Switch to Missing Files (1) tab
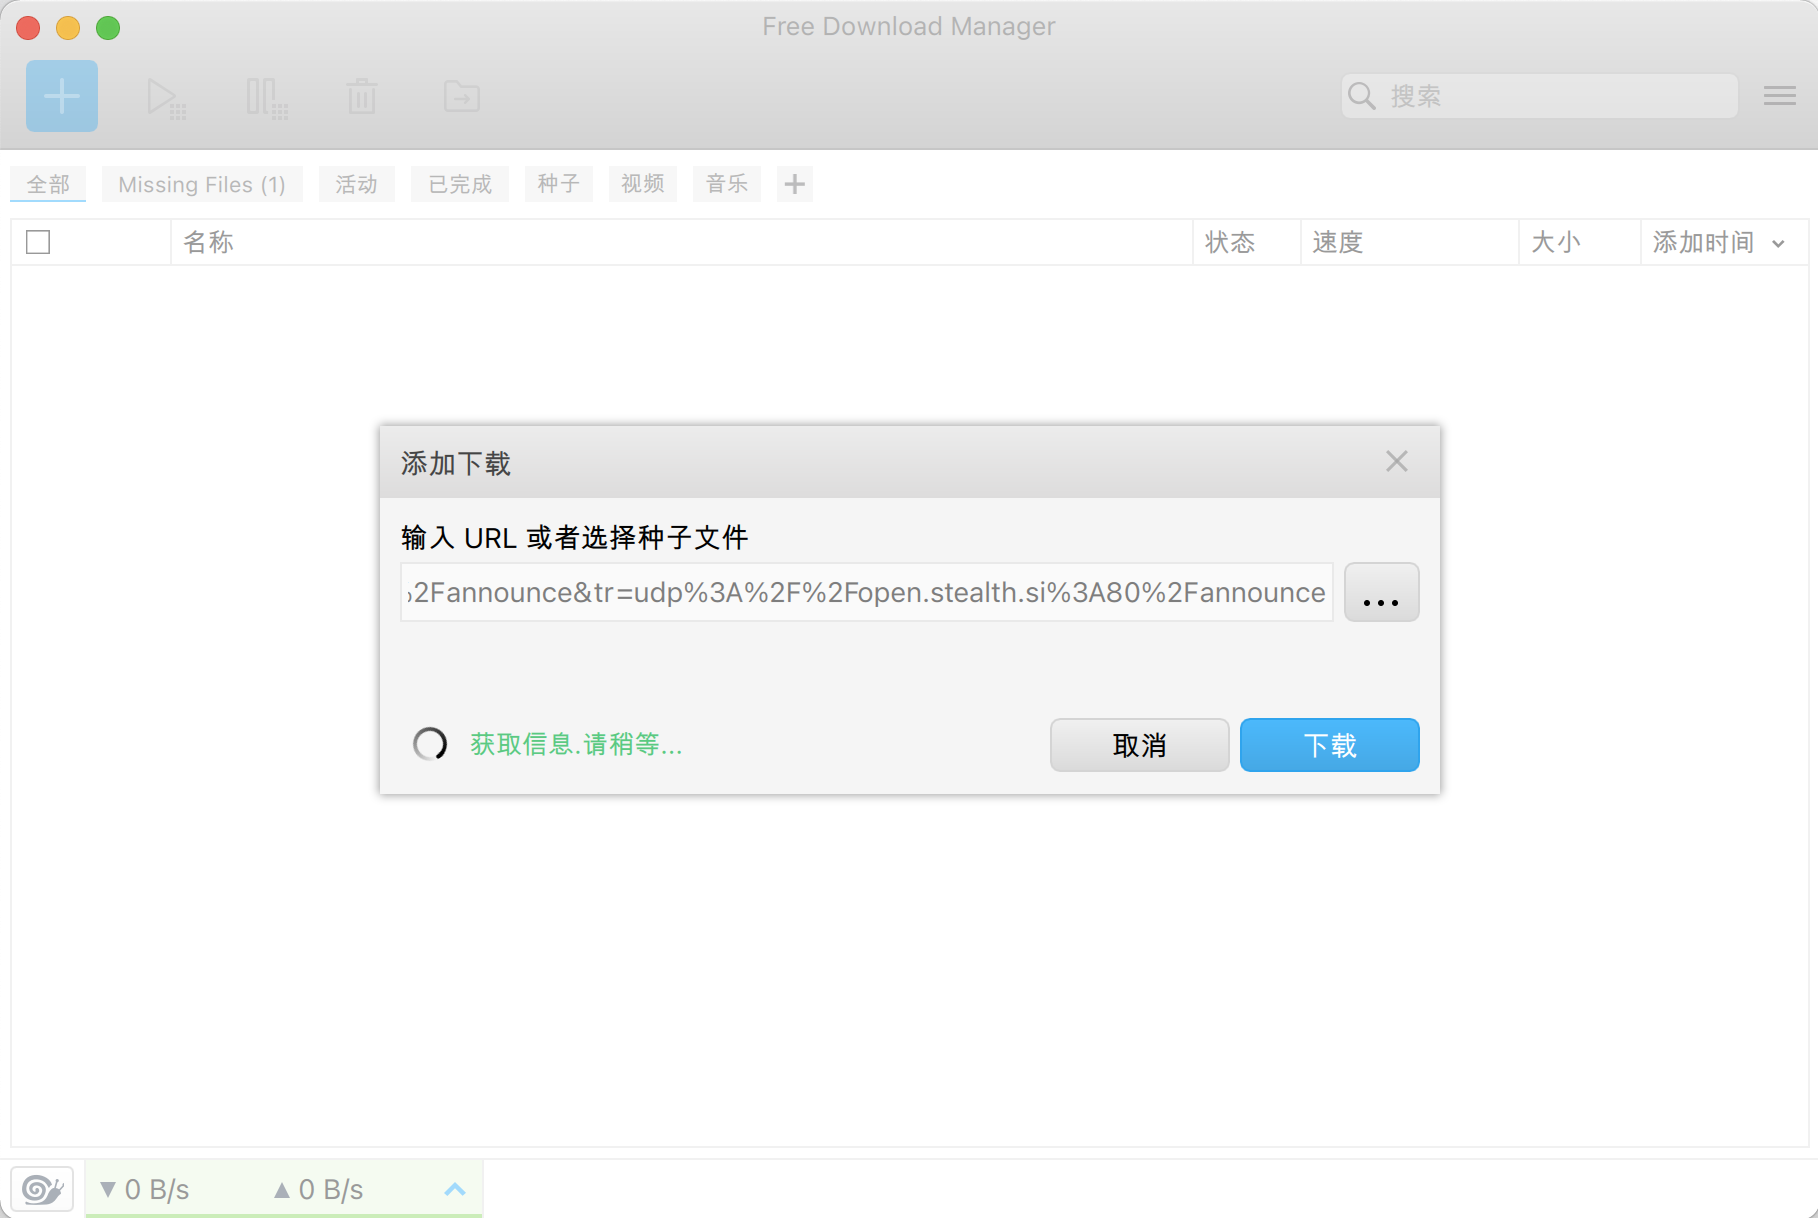1818x1218 pixels. tap(202, 184)
